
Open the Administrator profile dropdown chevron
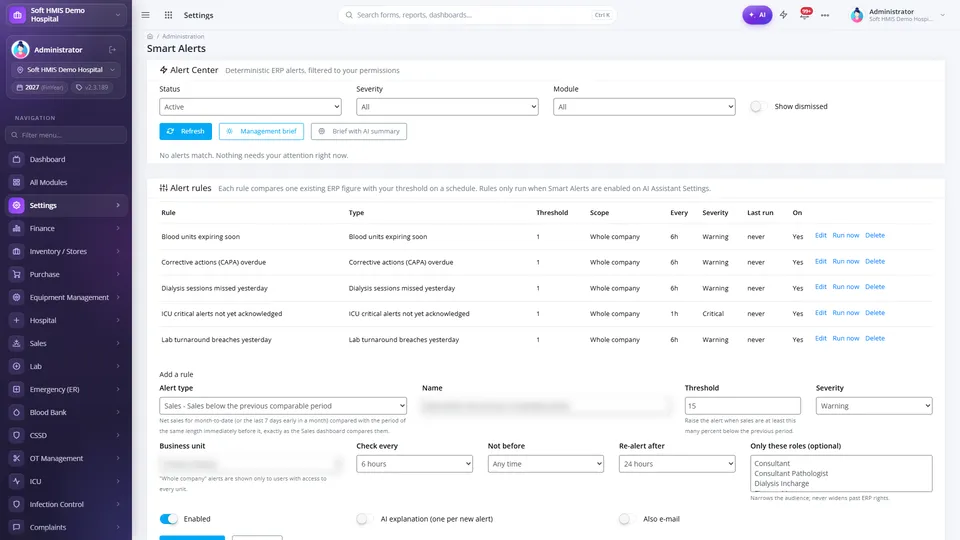[943, 15]
